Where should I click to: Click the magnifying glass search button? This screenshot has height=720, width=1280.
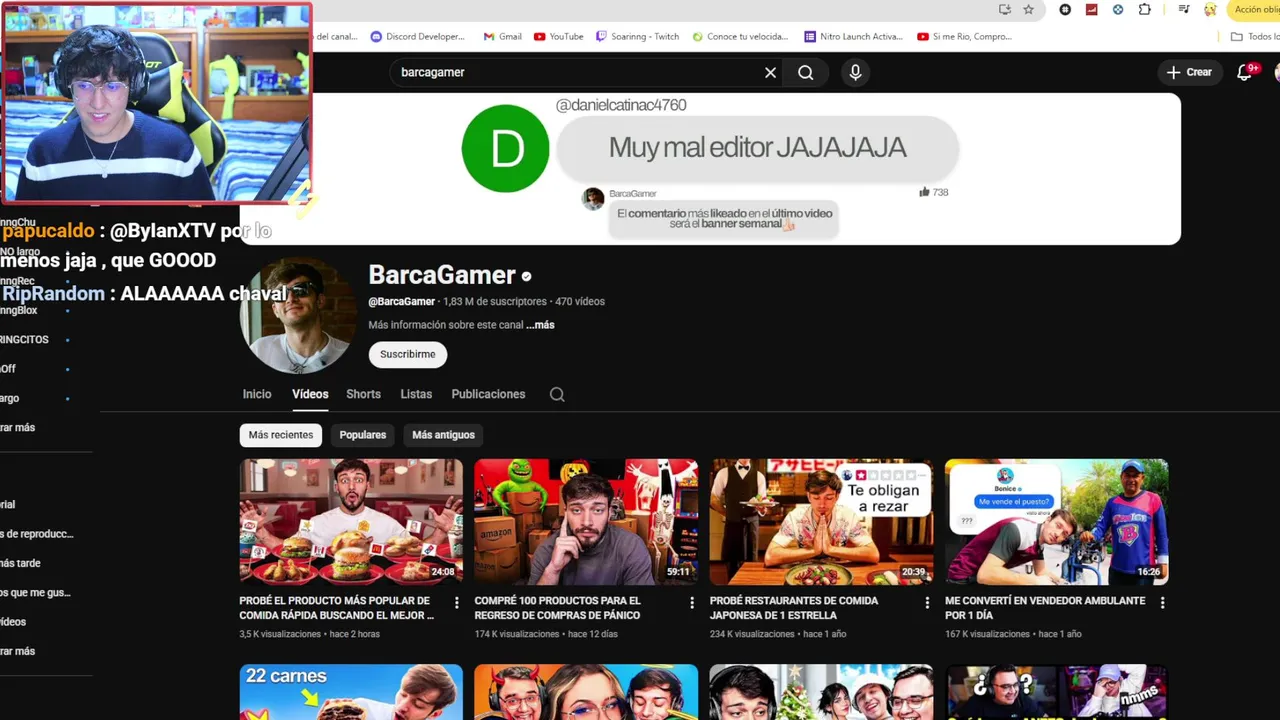click(x=806, y=72)
